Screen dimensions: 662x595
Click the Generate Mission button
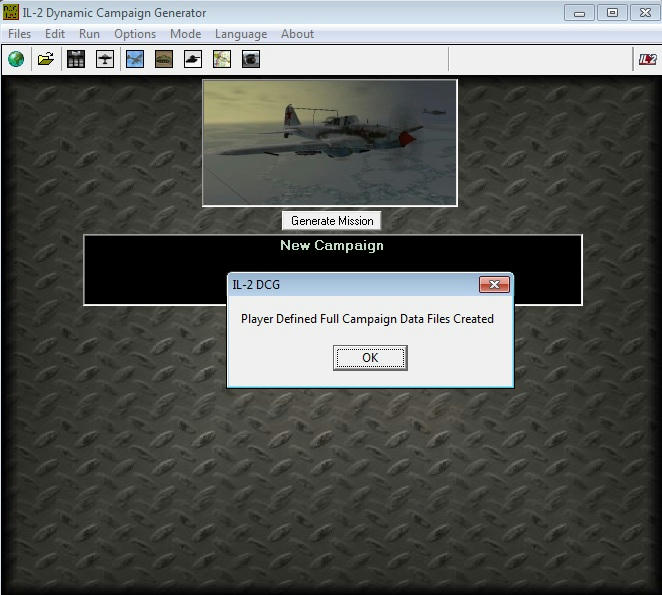coord(332,221)
